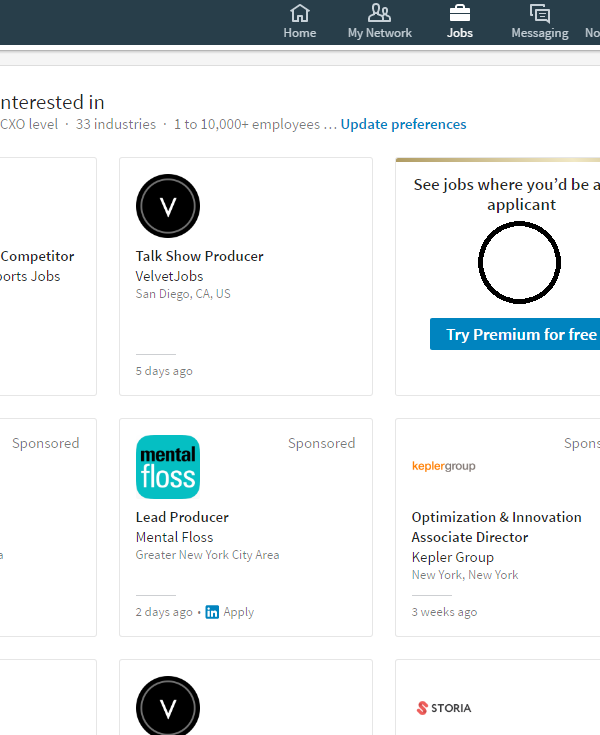The height and width of the screenshot is (735, 600).
Task: Click the Kepler Group company name
Action: (452, 557)
